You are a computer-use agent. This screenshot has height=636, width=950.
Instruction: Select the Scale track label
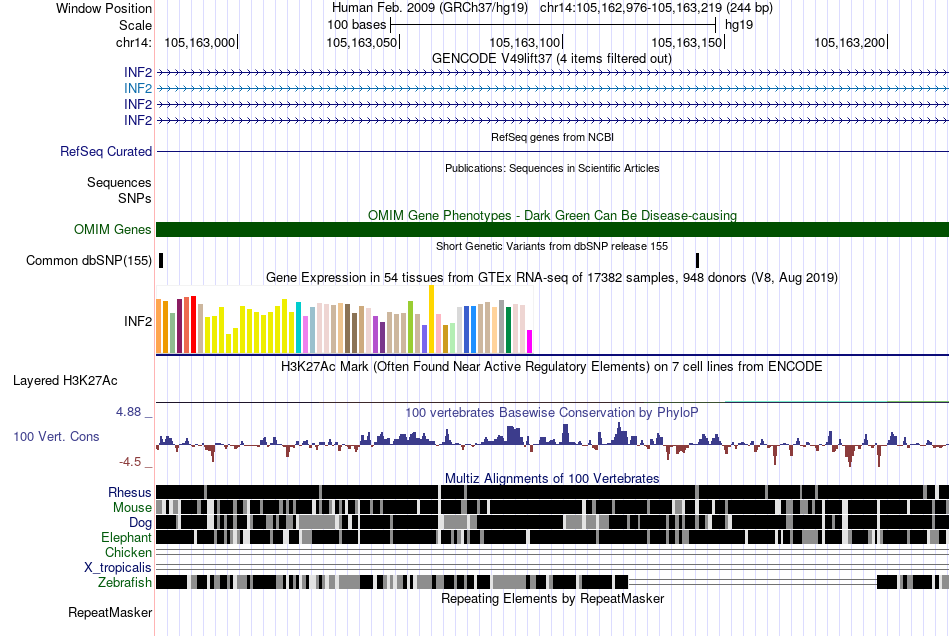135,25
